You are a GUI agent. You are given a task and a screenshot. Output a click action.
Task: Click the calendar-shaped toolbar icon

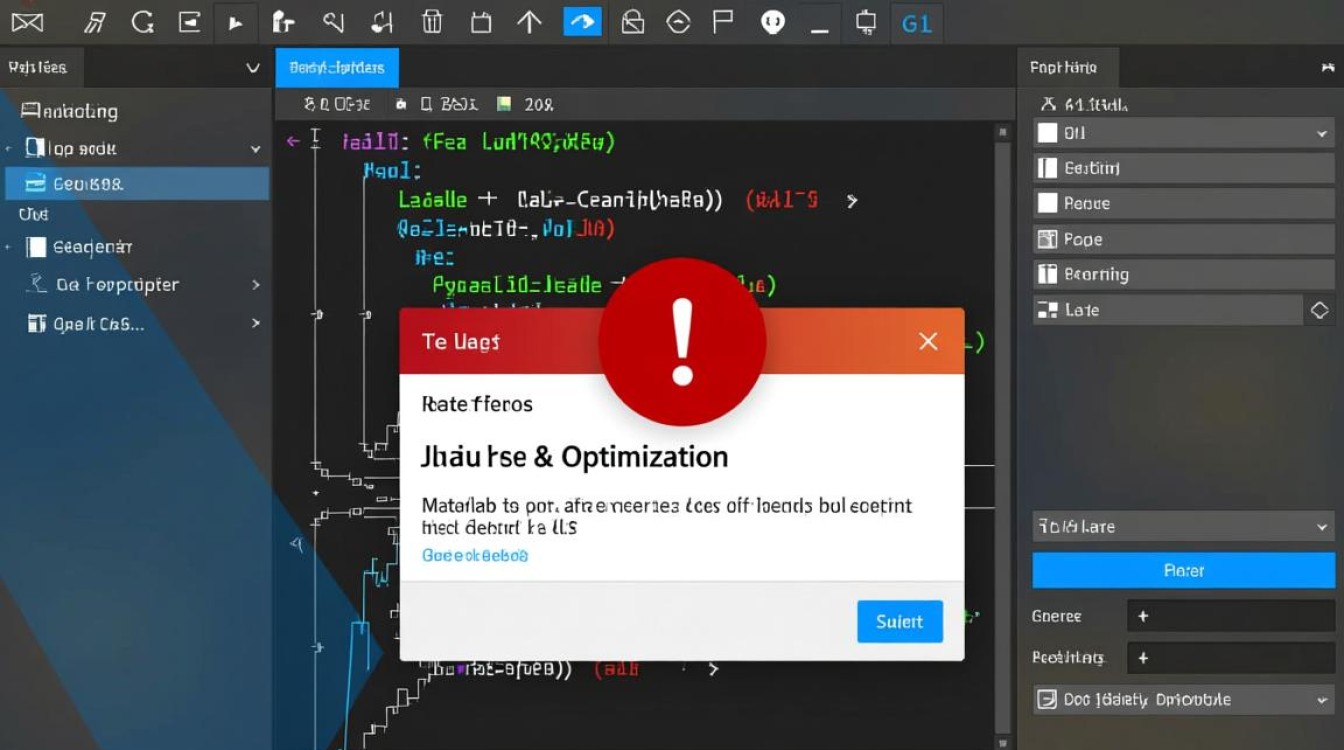click(481, 22)
